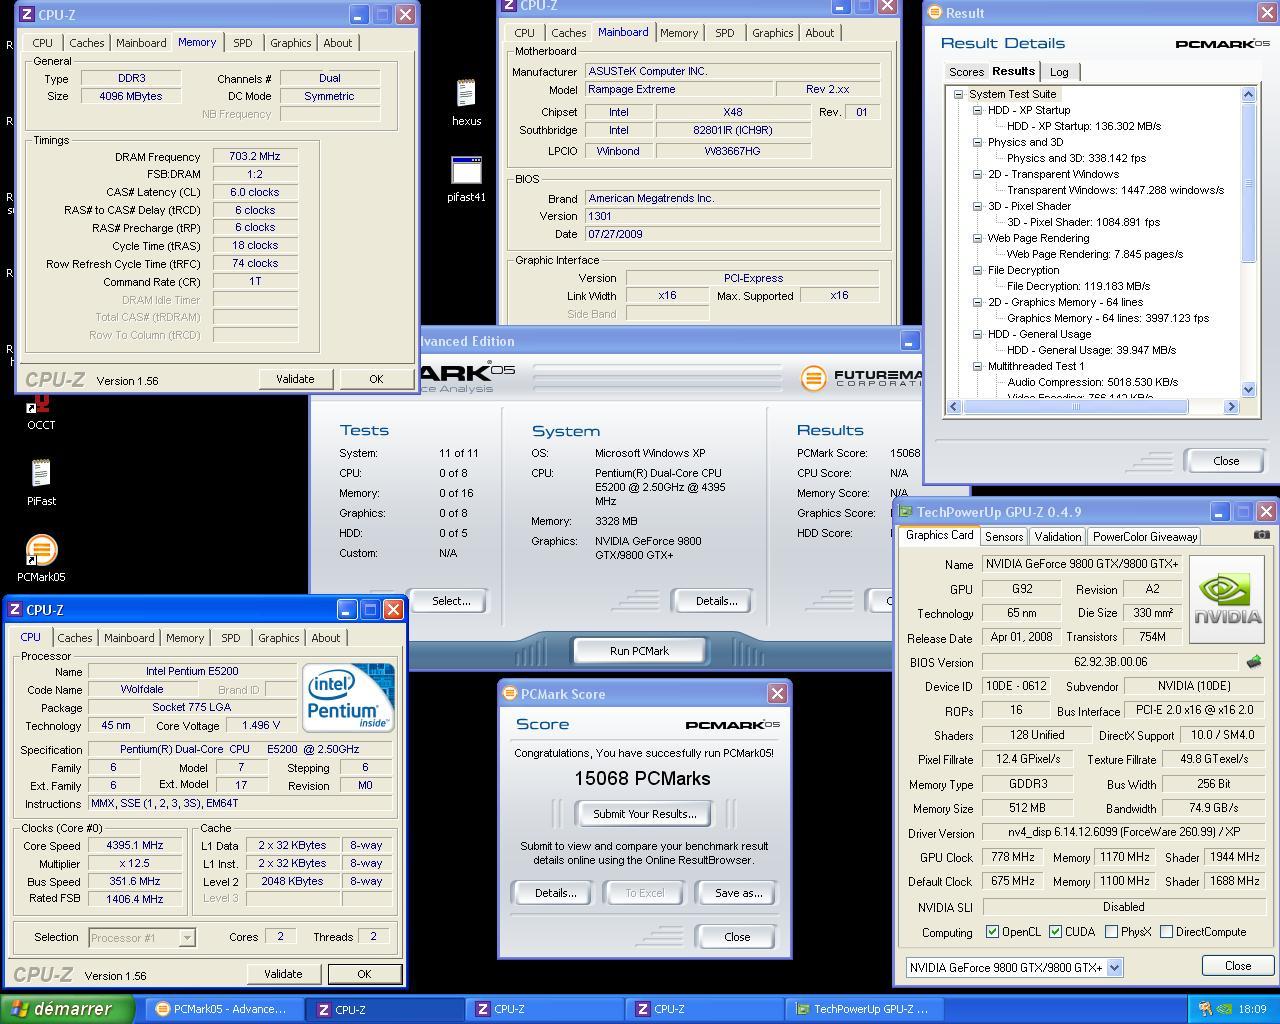The image size is (1280, 1024).
Task: Collapse the 3D - Pixel Shader node
Action: pos(977,206)
